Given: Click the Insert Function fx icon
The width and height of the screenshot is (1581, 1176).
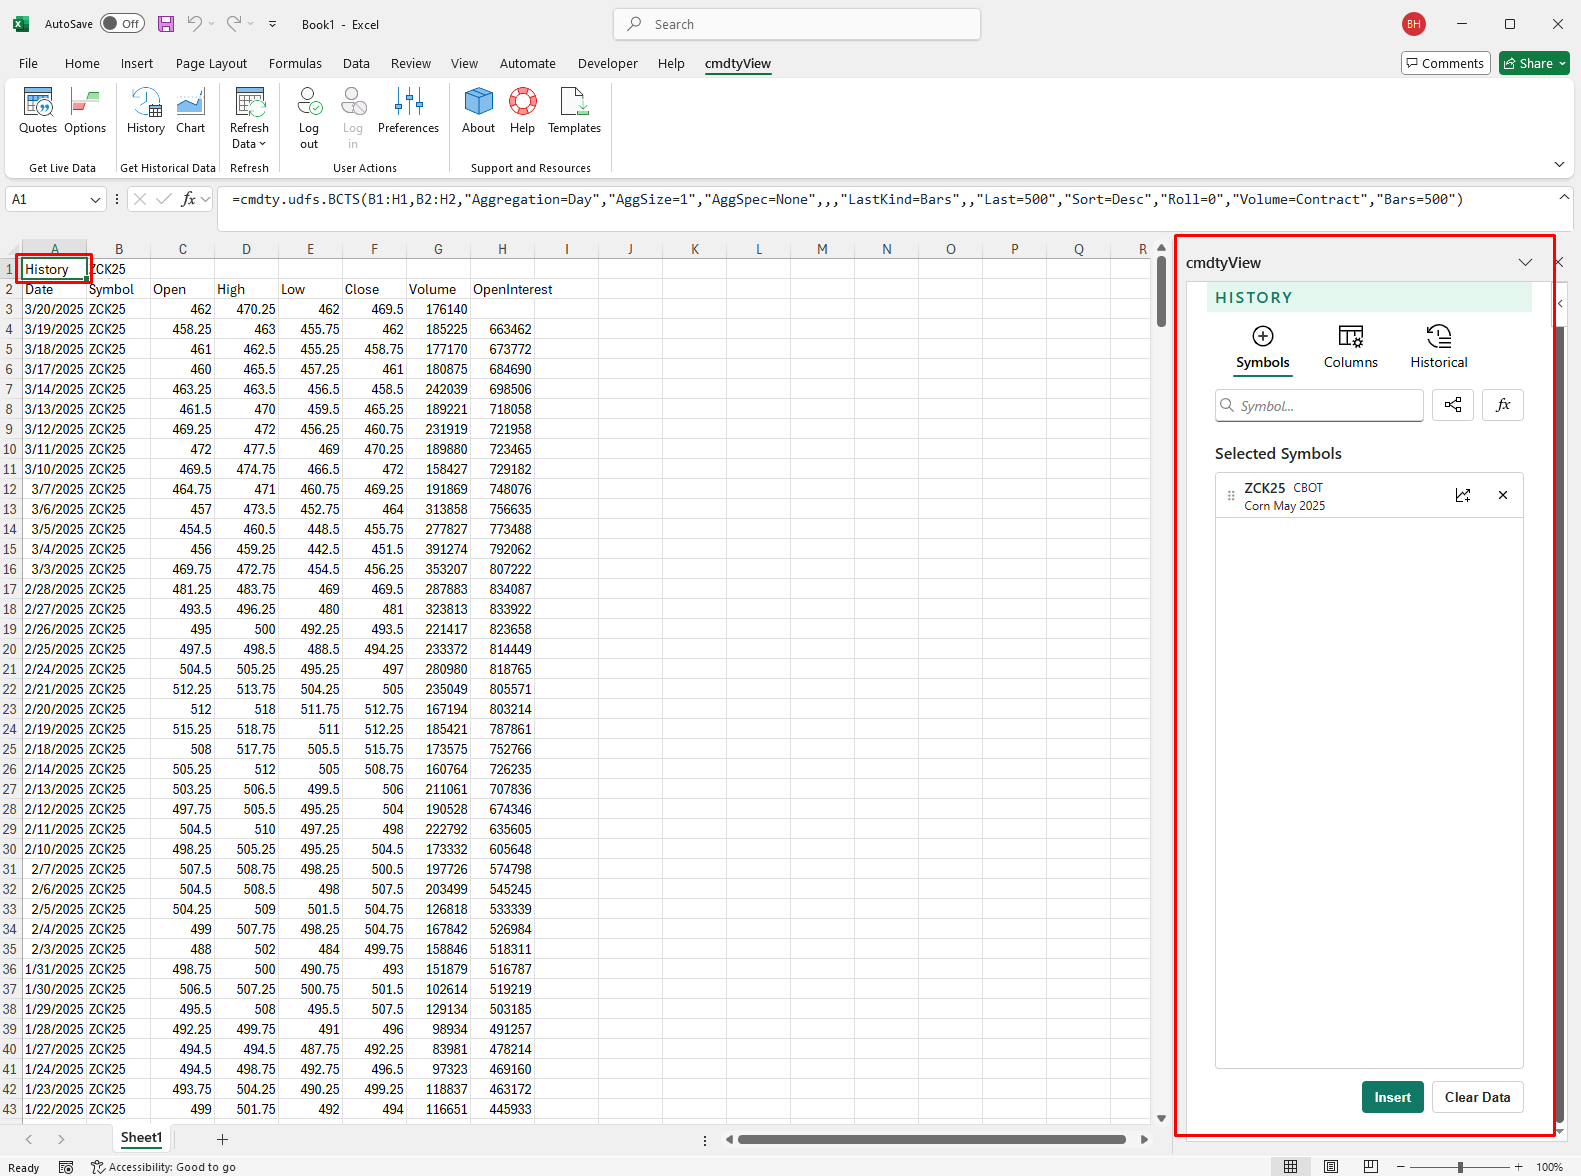Looking at the screenshot, I should pyautogui.click(x=188, y=199).
